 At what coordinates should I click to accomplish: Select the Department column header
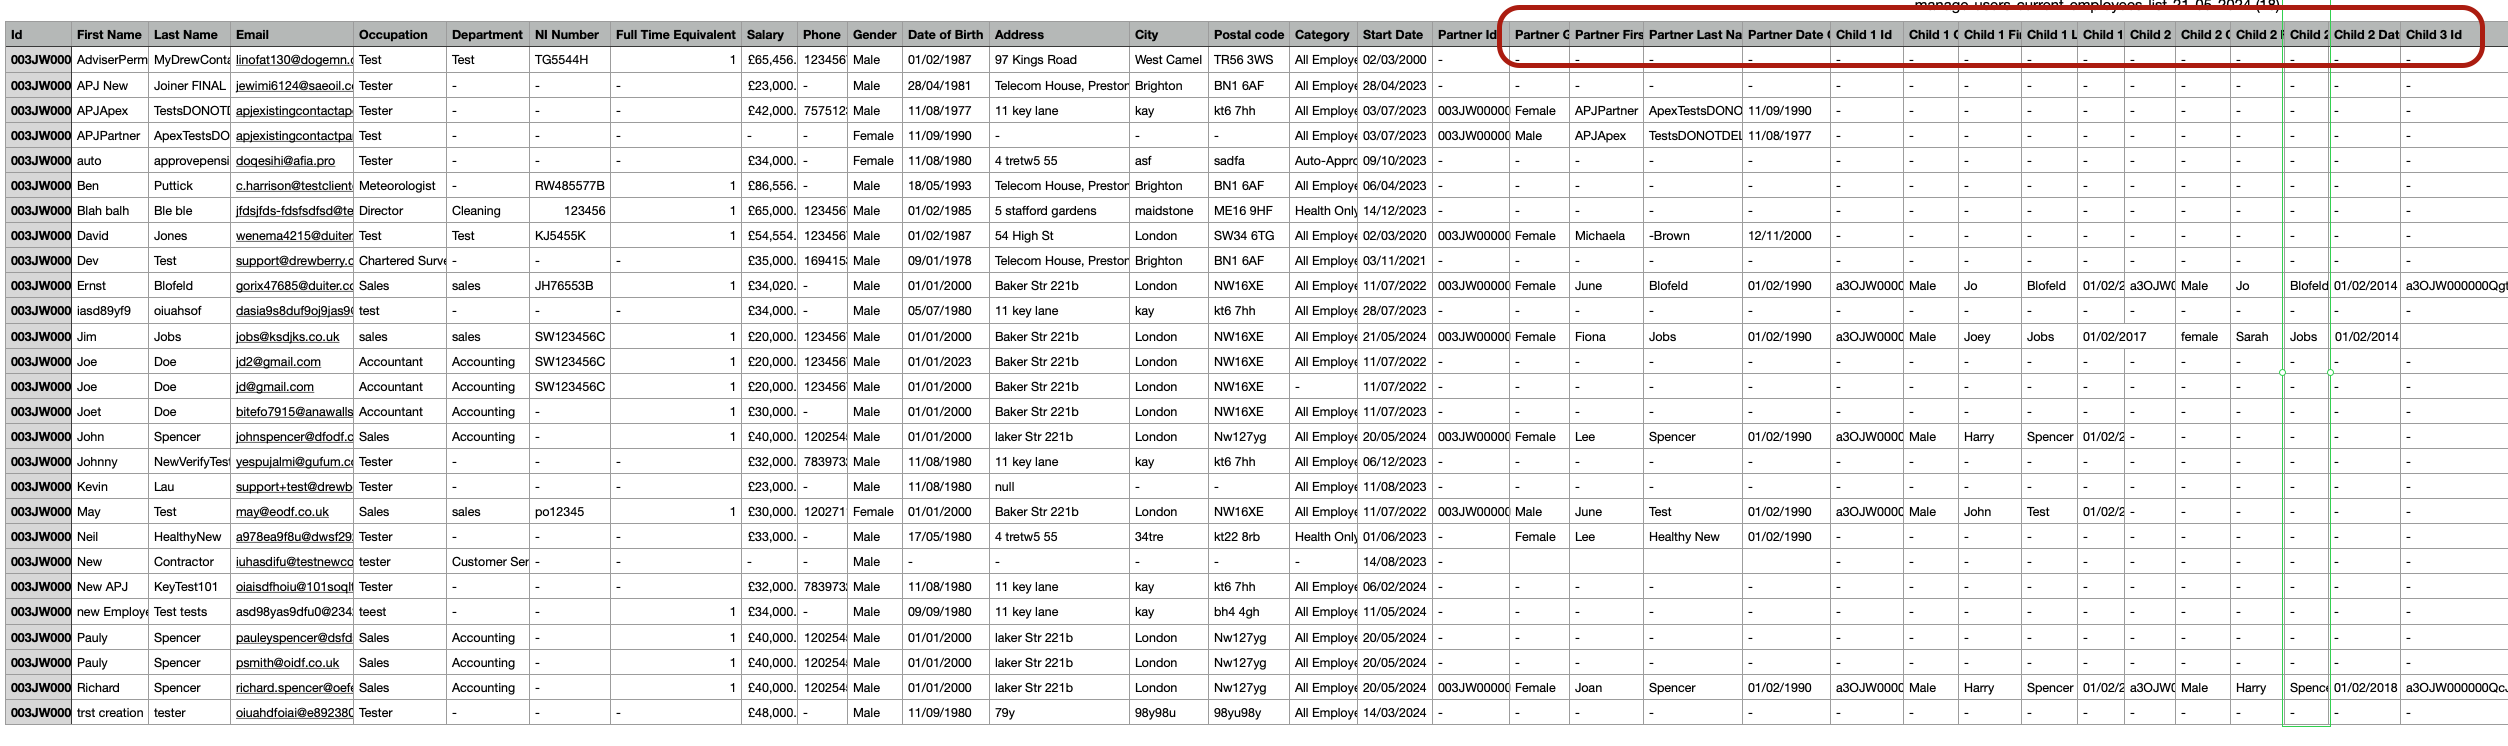487,34
